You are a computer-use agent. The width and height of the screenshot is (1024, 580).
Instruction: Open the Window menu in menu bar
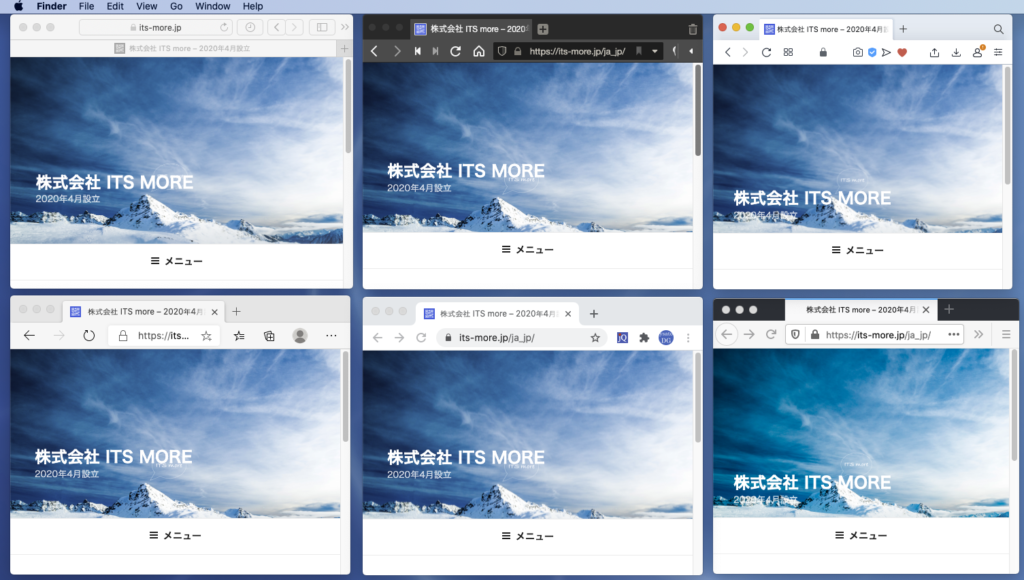[212, 6]
